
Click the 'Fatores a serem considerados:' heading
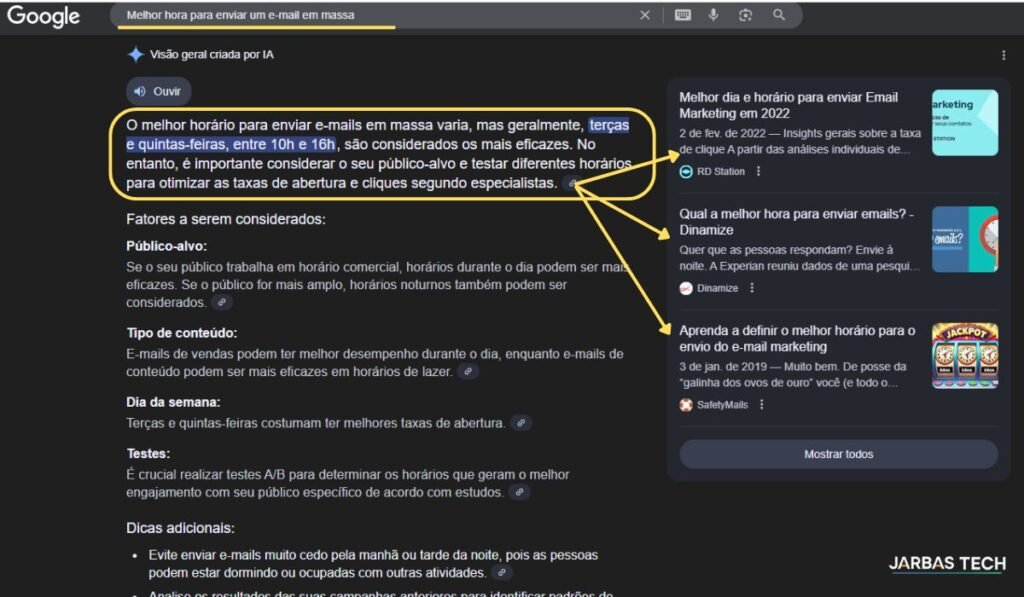pos(225,219)
